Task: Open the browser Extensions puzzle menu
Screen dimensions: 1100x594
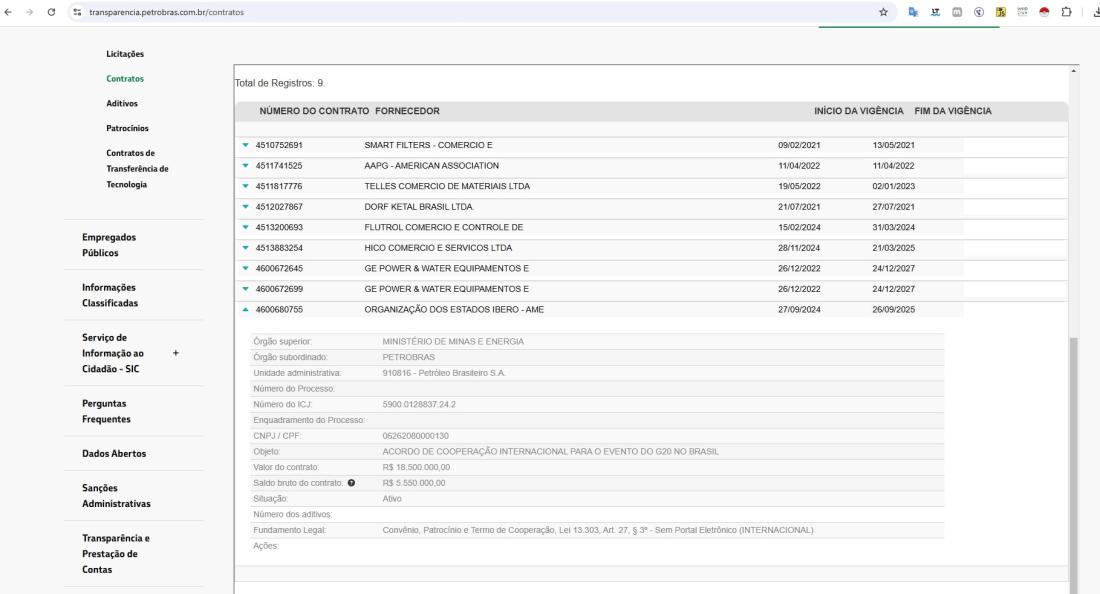Action: point(1066,12)
